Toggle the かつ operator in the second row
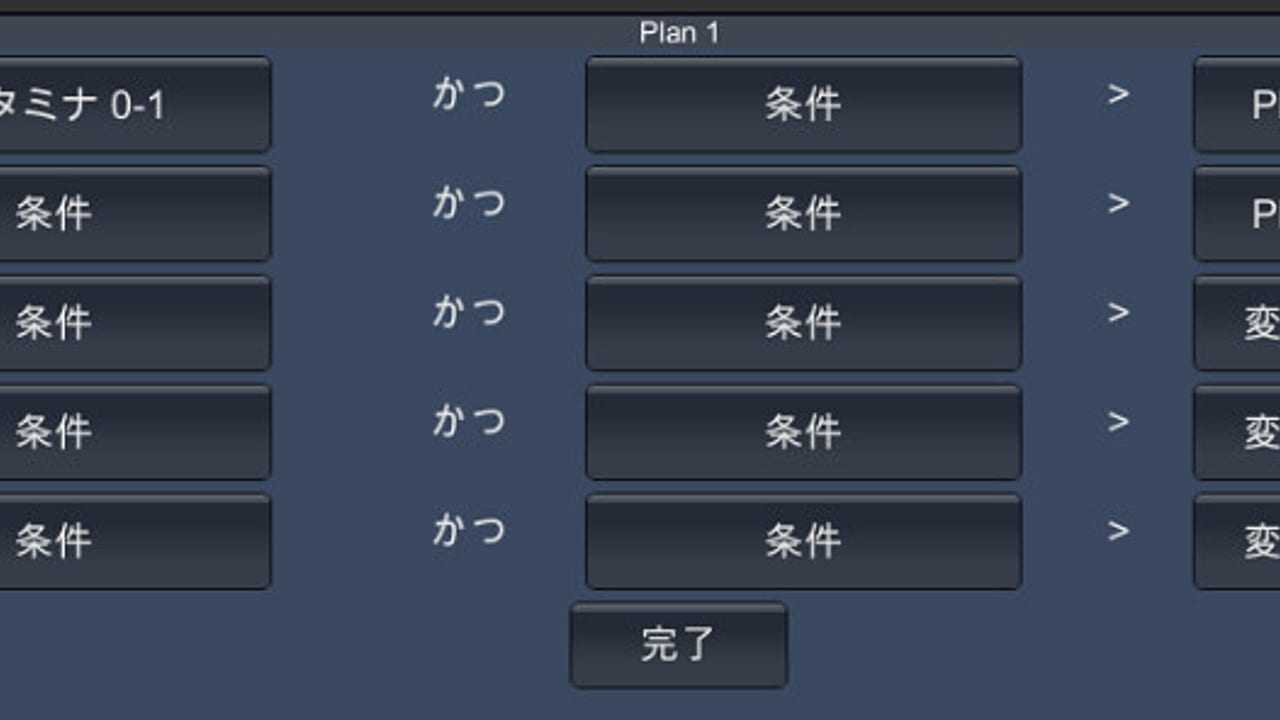 point(469,204)
